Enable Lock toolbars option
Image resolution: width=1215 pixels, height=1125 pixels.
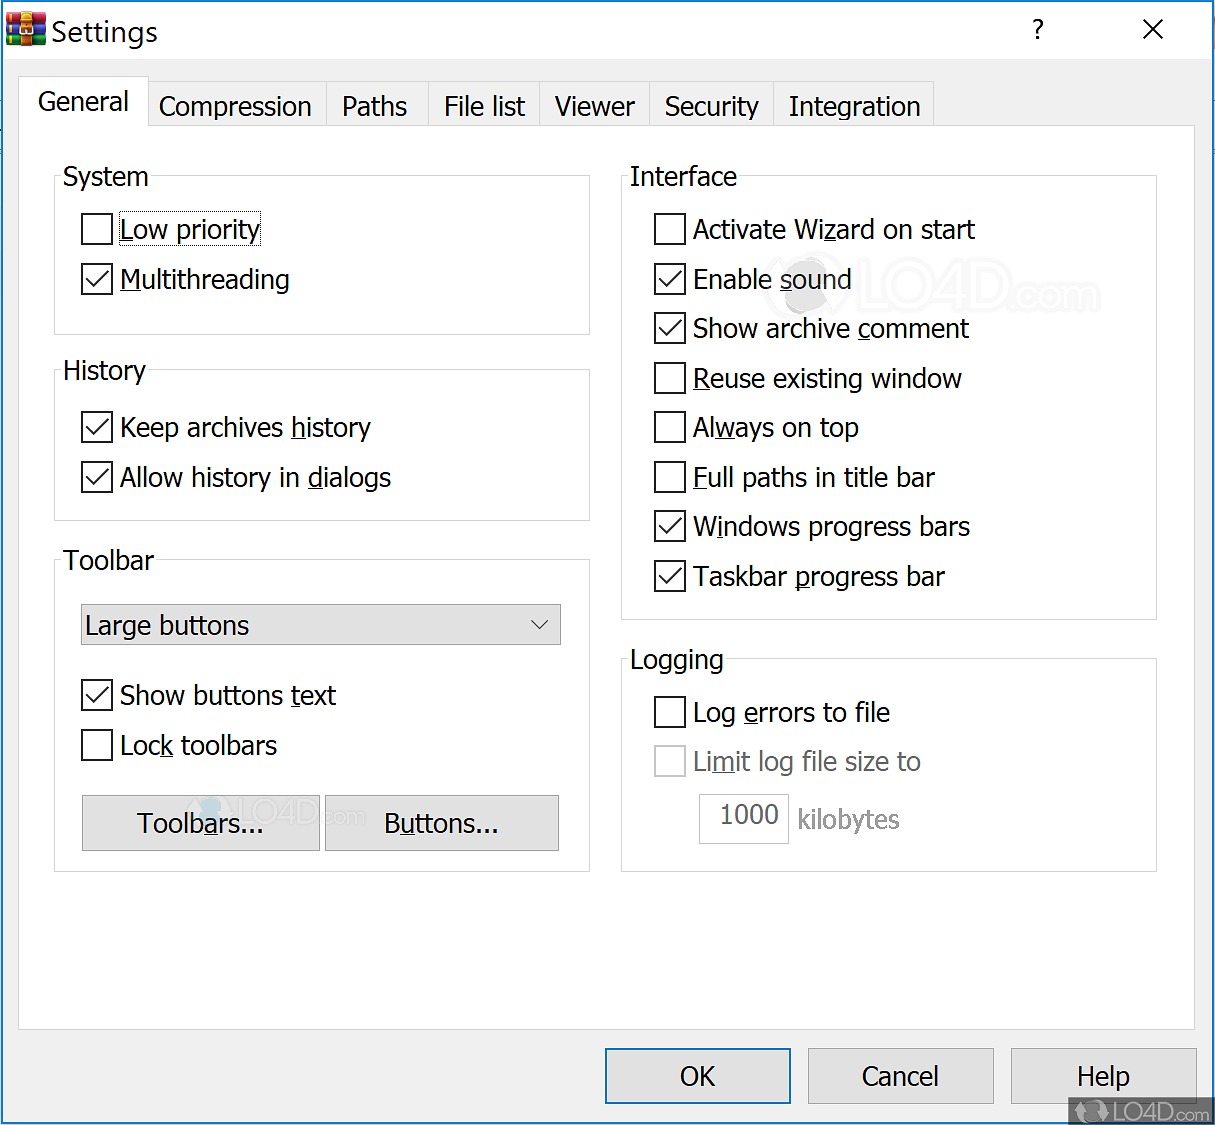tap(97, 745)
